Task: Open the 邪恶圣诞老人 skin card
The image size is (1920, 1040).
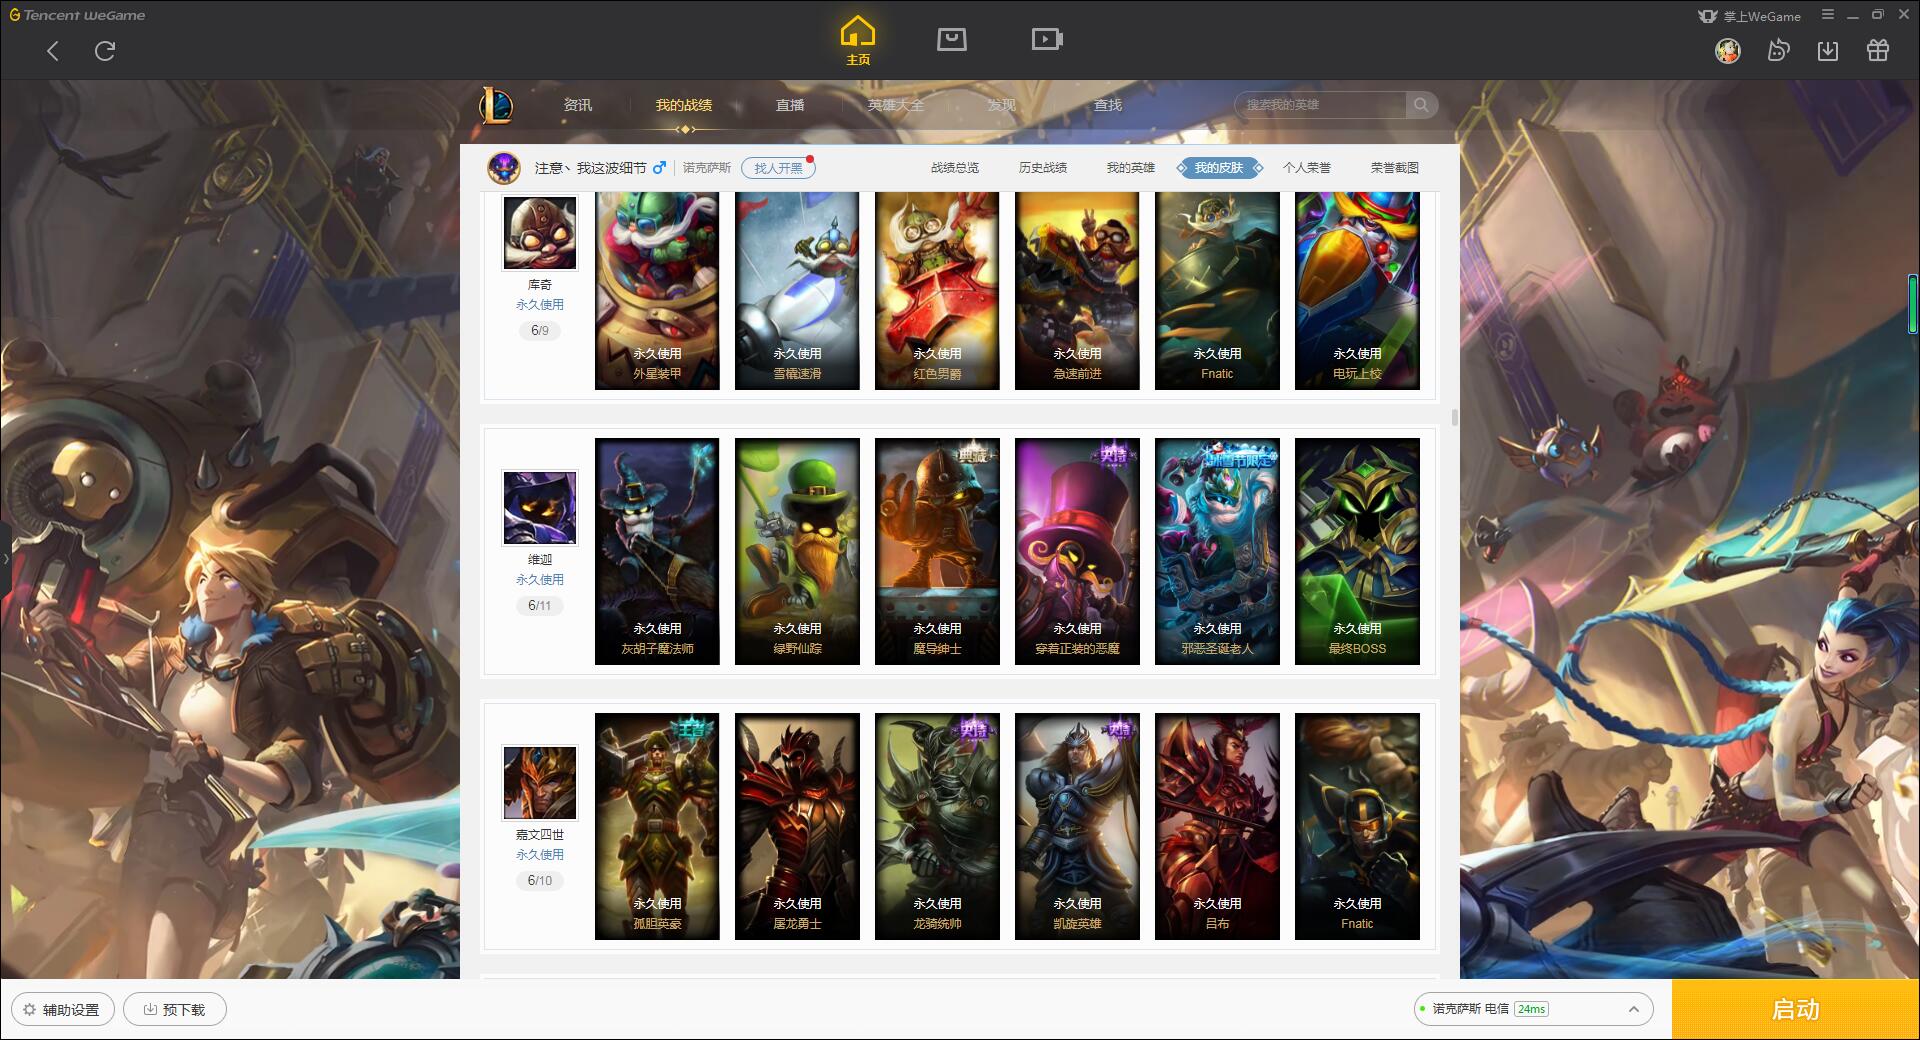Action: tap(1217, 551)
